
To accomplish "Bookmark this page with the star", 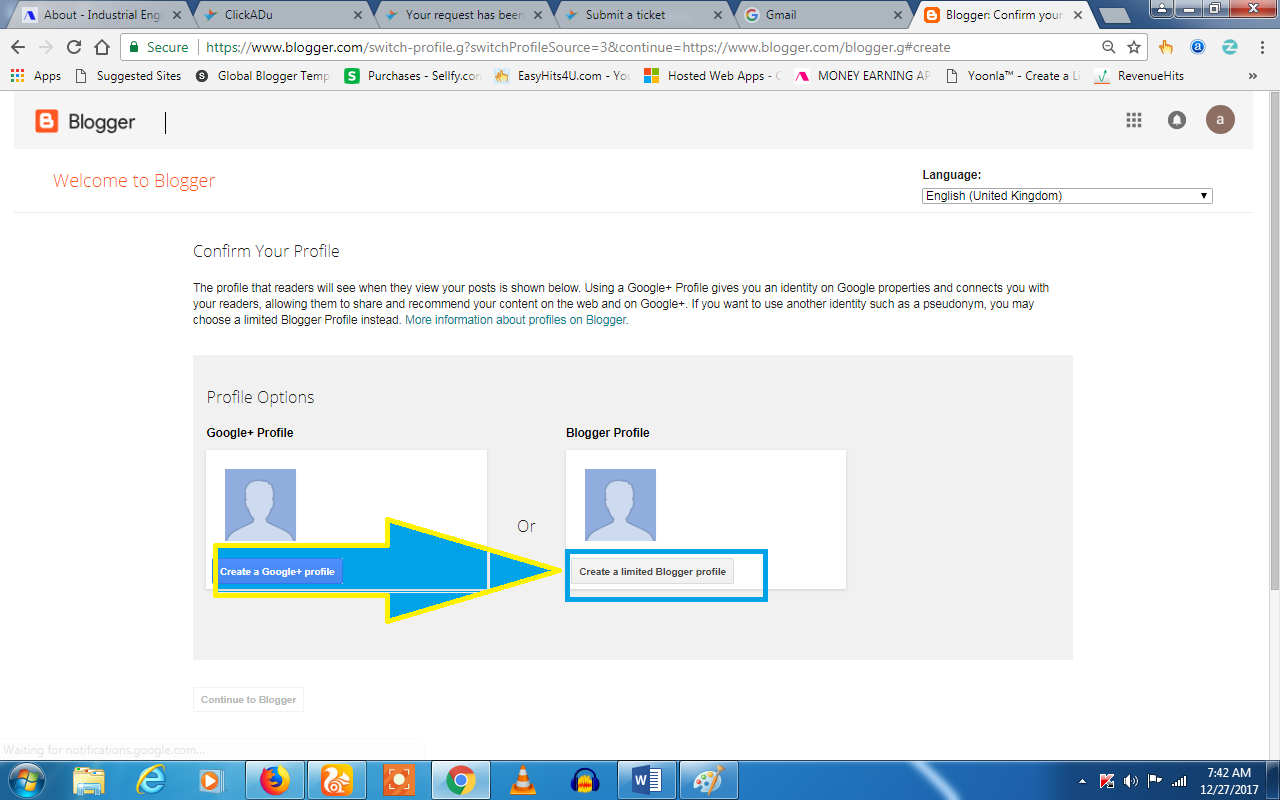I will tap(1134, 47).
